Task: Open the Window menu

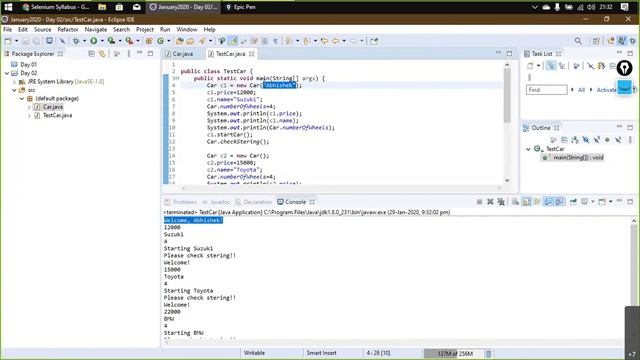Action: click(187, 29)
